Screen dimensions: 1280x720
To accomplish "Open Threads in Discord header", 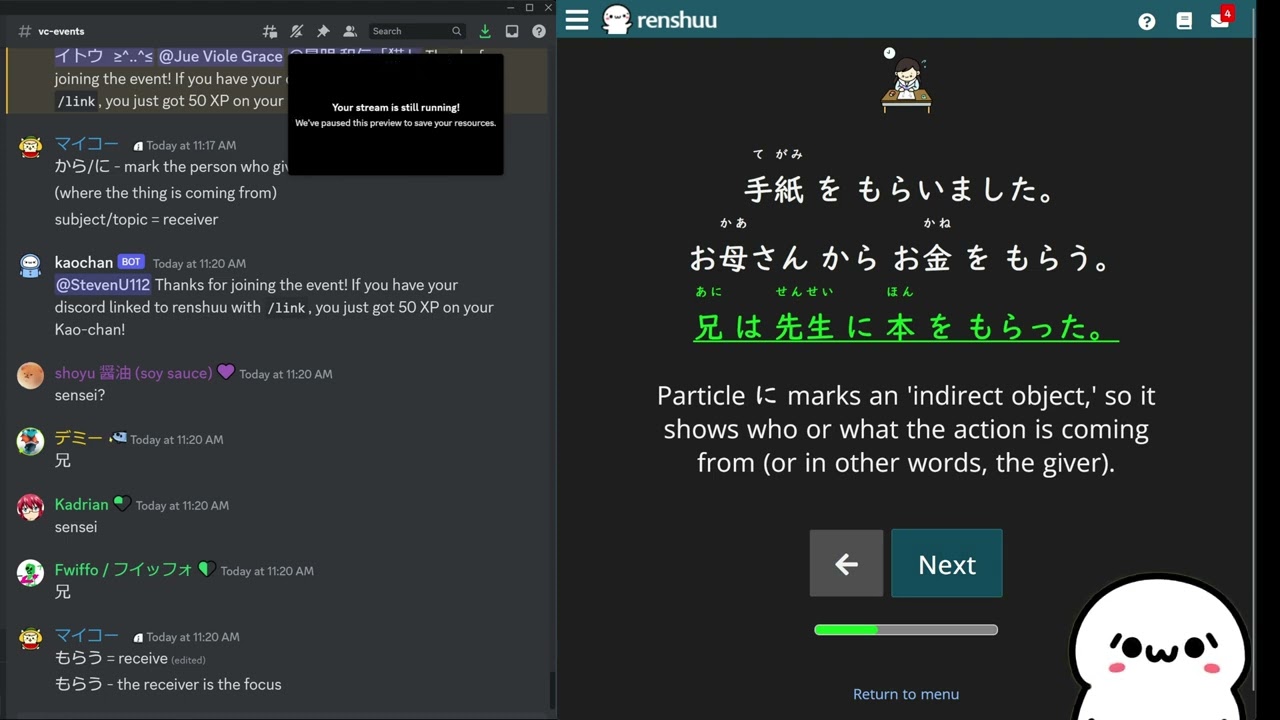I will [270, 31].
